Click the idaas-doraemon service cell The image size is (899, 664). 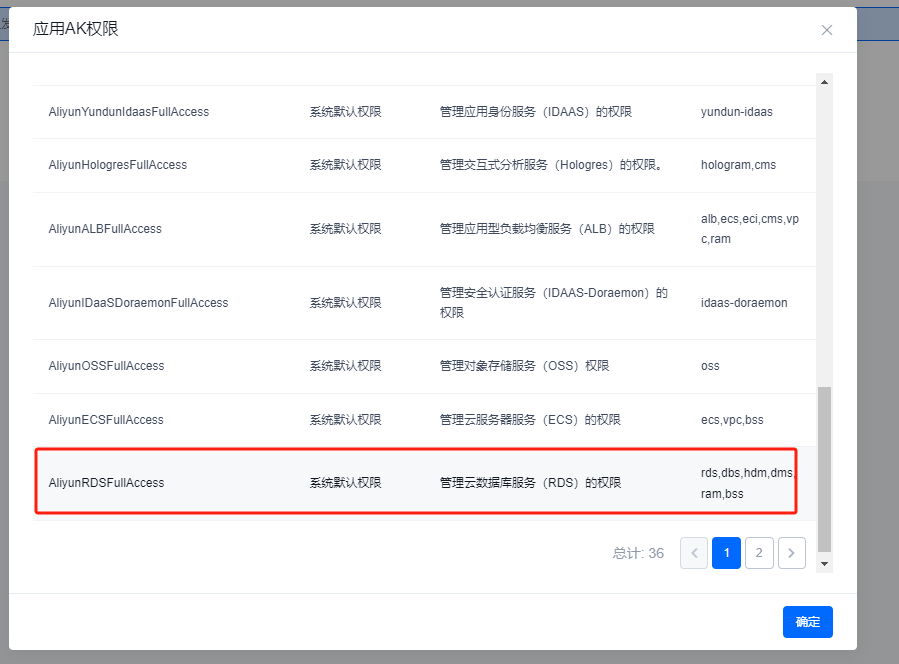coord(744,303)
